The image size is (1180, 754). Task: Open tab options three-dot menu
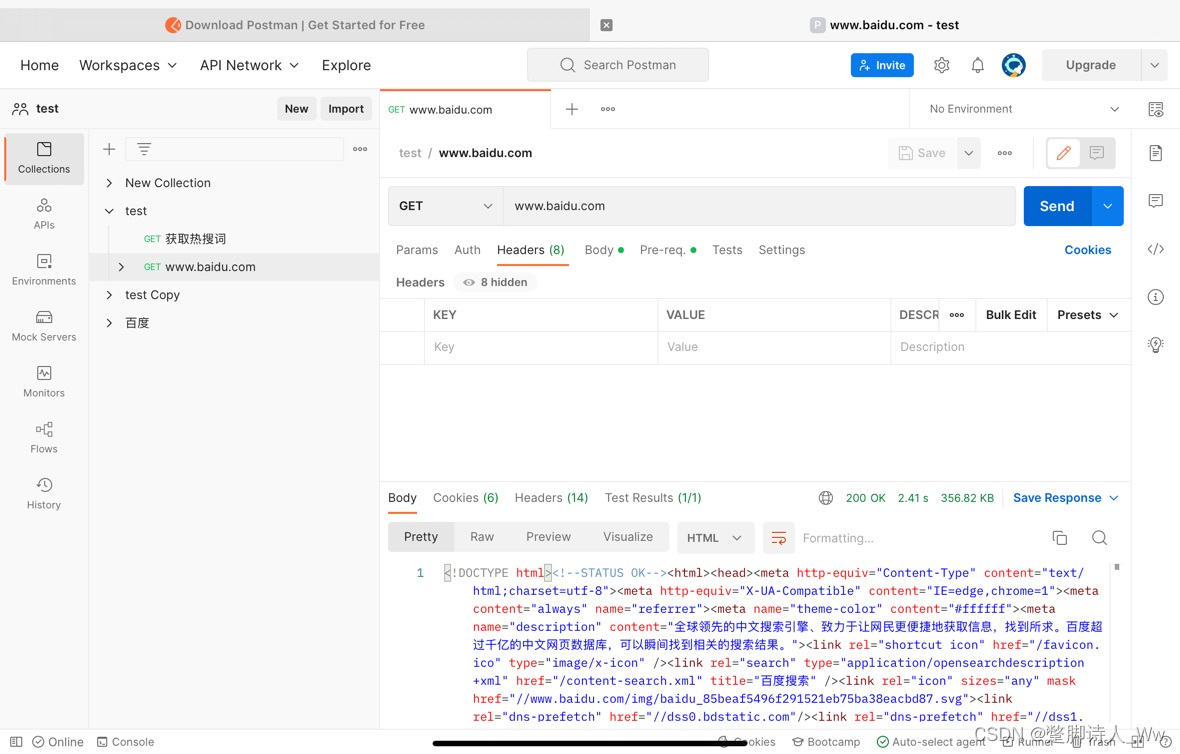tap(608, 109)
